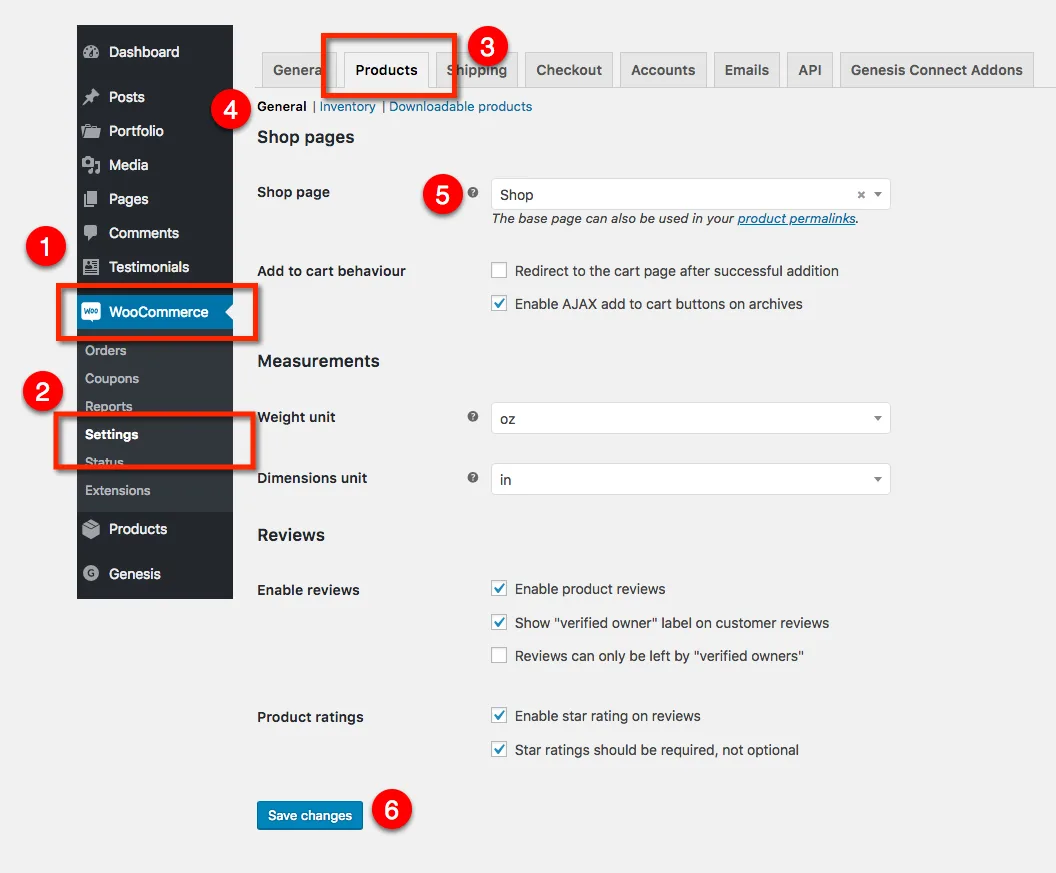1056x873 pixels.
Task: Clear the Shop page selection with the x
Action: [861, 195]
